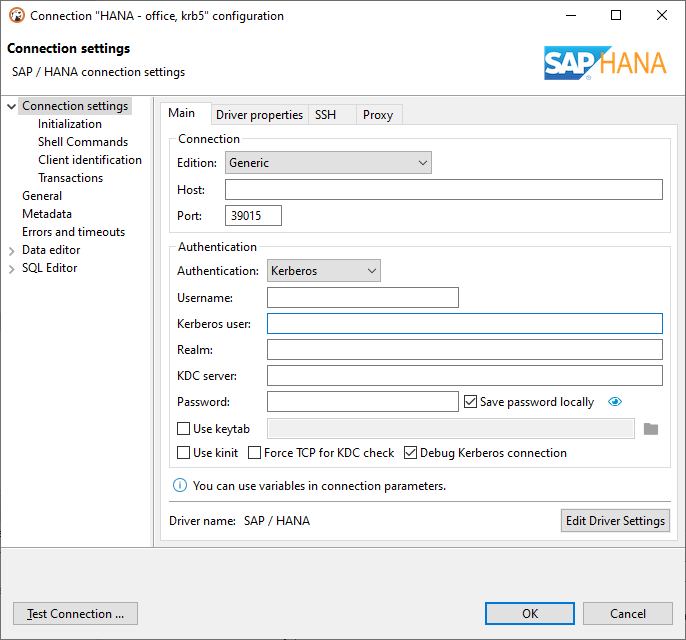The height and width of the screenshot is (640, 686).
Task: Close the configuration dialog window
Action: coord(662,15)
